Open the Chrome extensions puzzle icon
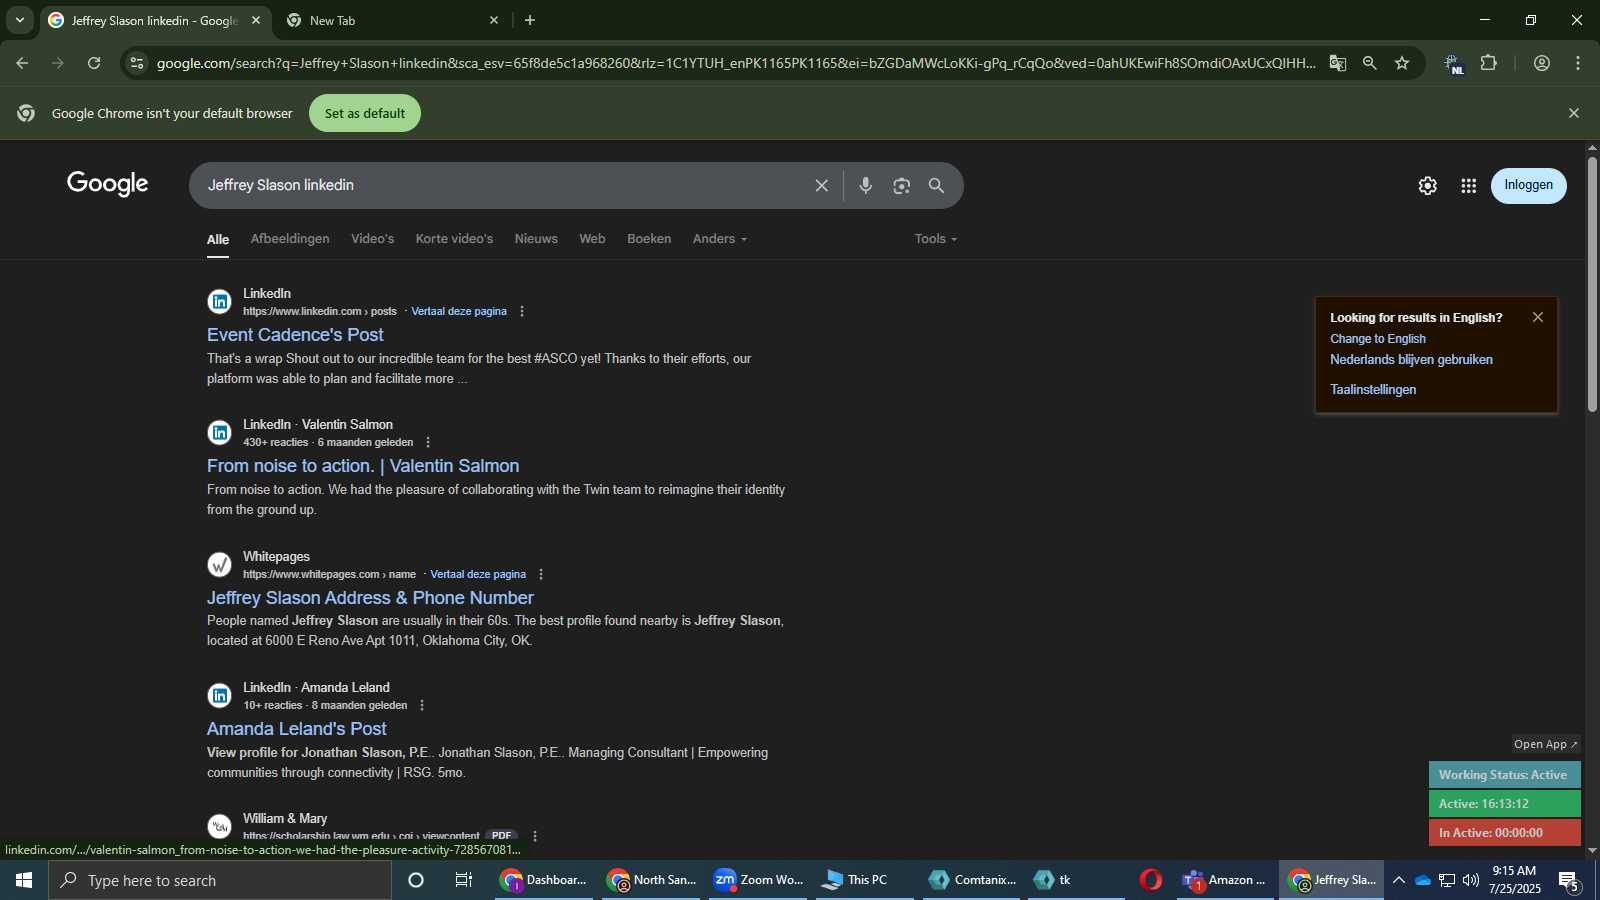Screen dimensions: 1600x900 pos(1488,63)
